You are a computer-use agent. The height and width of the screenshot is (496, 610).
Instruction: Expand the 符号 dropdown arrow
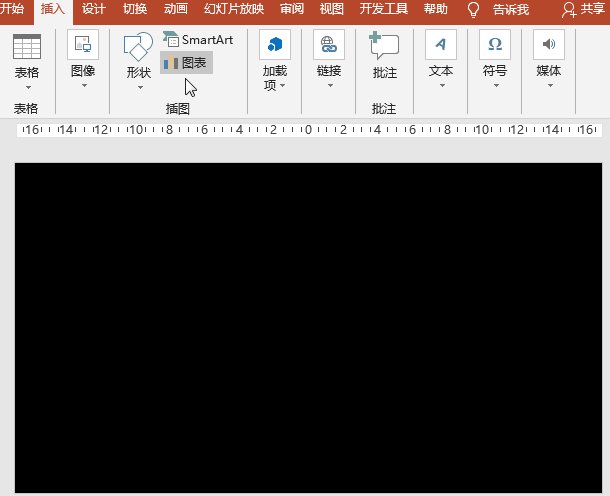click(496, 86)
